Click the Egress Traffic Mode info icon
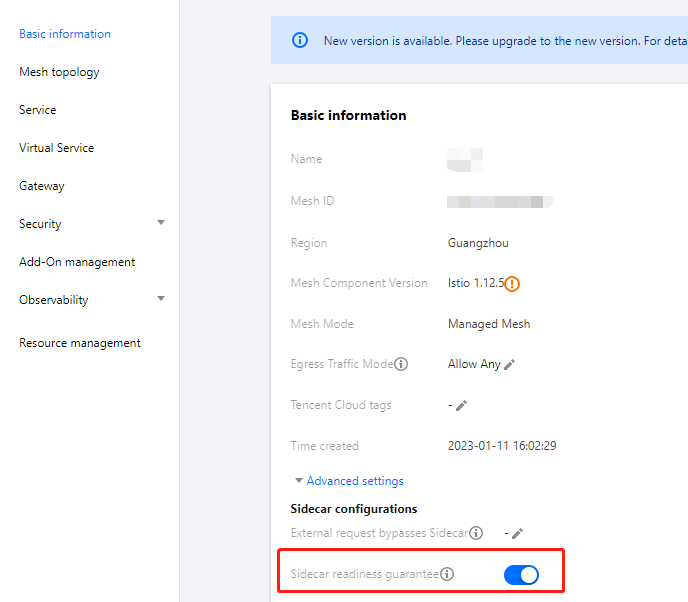The height and width of the screenshot is (602, 688). tap(401, 365)
